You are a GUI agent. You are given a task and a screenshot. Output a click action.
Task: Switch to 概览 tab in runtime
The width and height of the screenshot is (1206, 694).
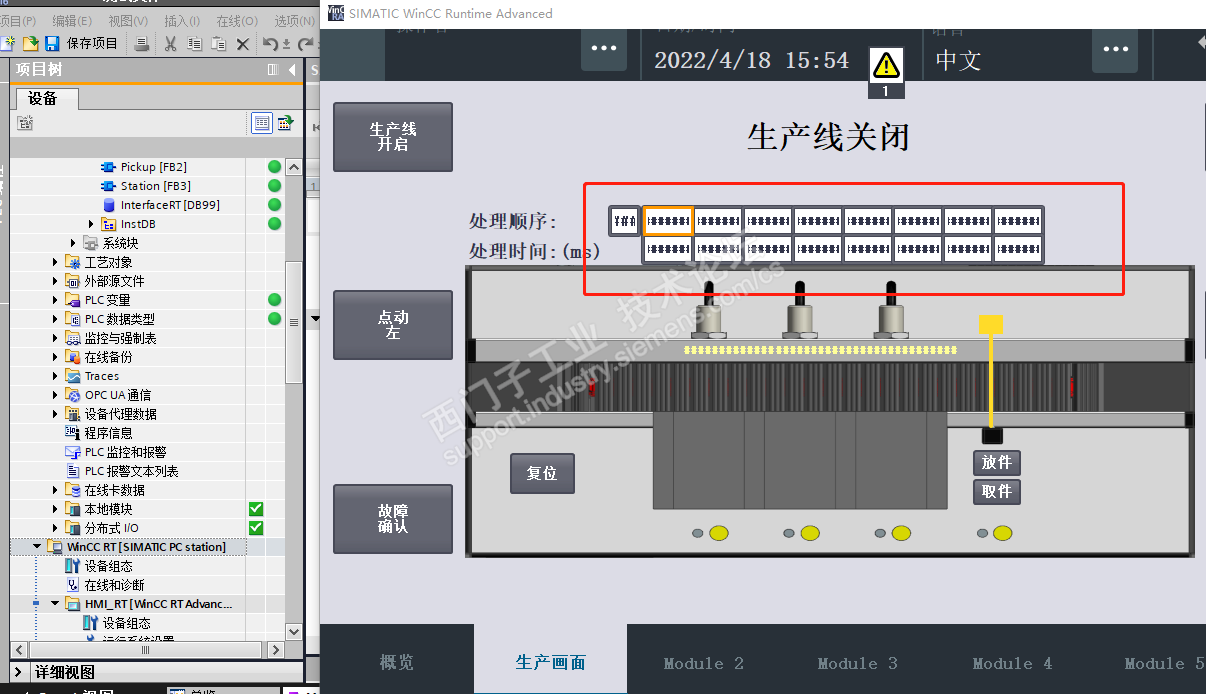point(397,662)
